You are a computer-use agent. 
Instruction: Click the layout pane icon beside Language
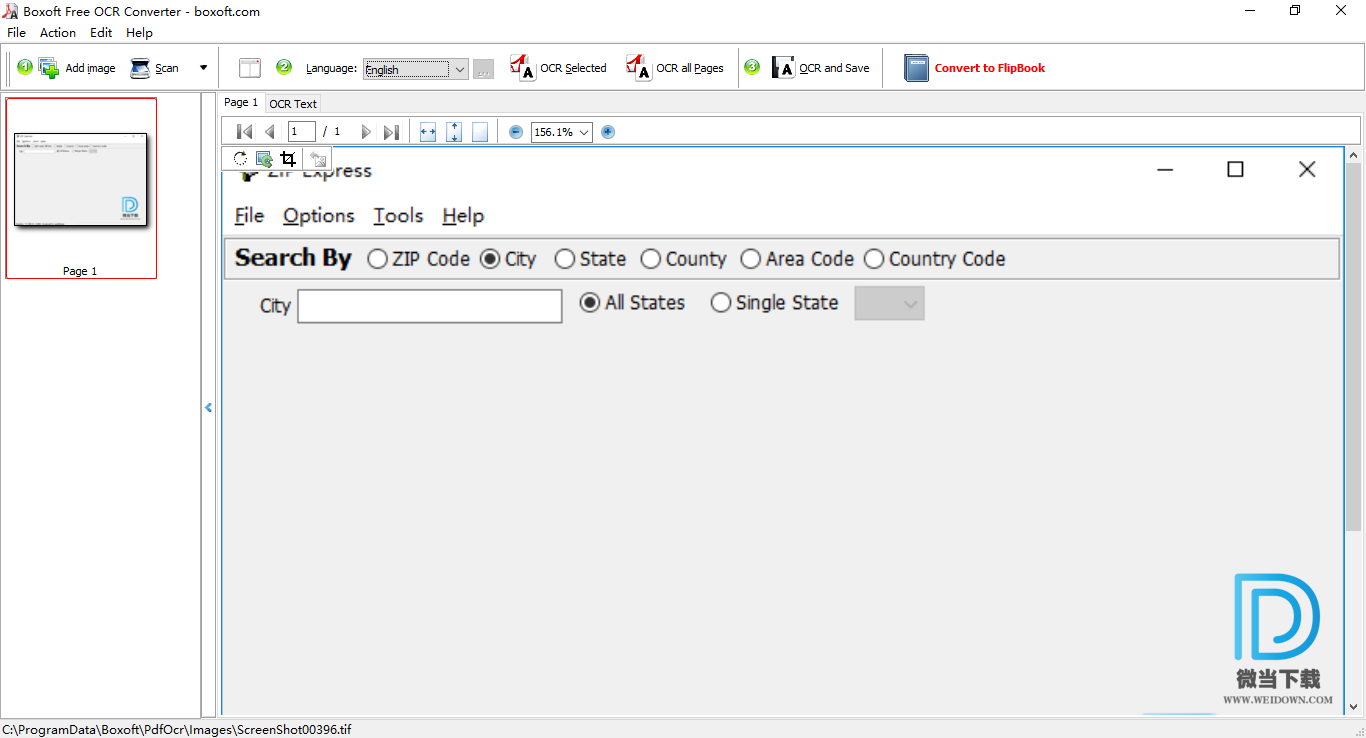coord(250,68)
